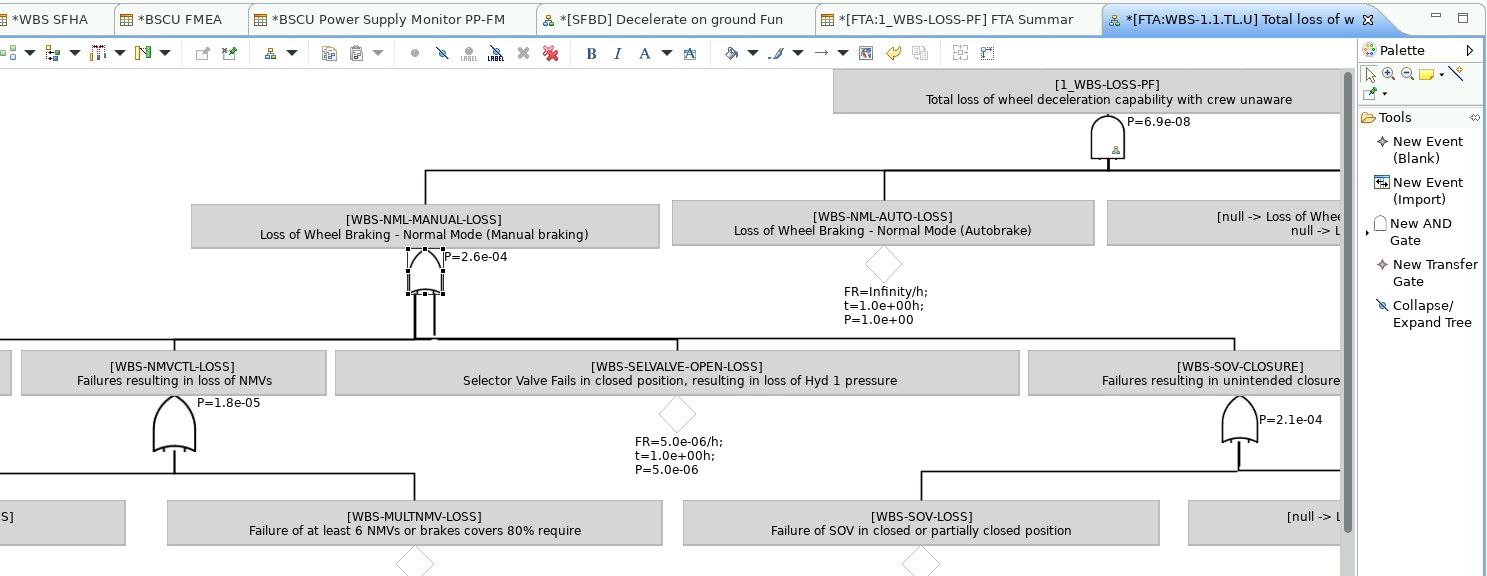Click the snap to shapes toolbar icon

click(x=987, y=53)
